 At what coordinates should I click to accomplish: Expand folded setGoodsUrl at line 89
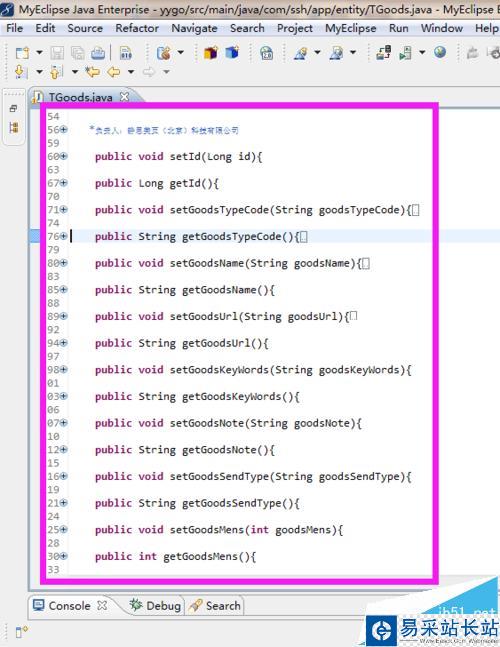click(x=64, y=316)
